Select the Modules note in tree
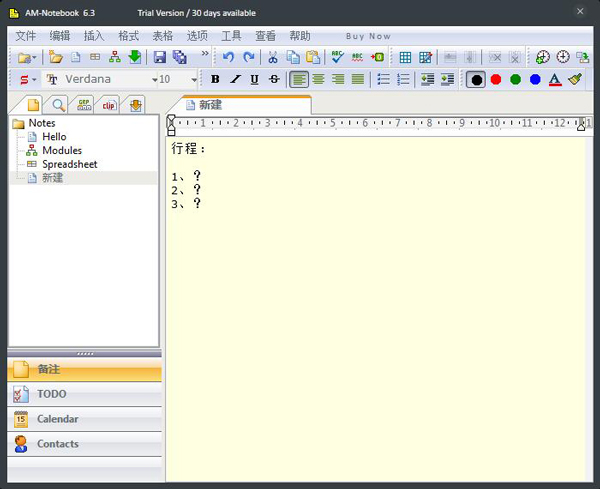This screenshot has height=489, width=600. 62,150
